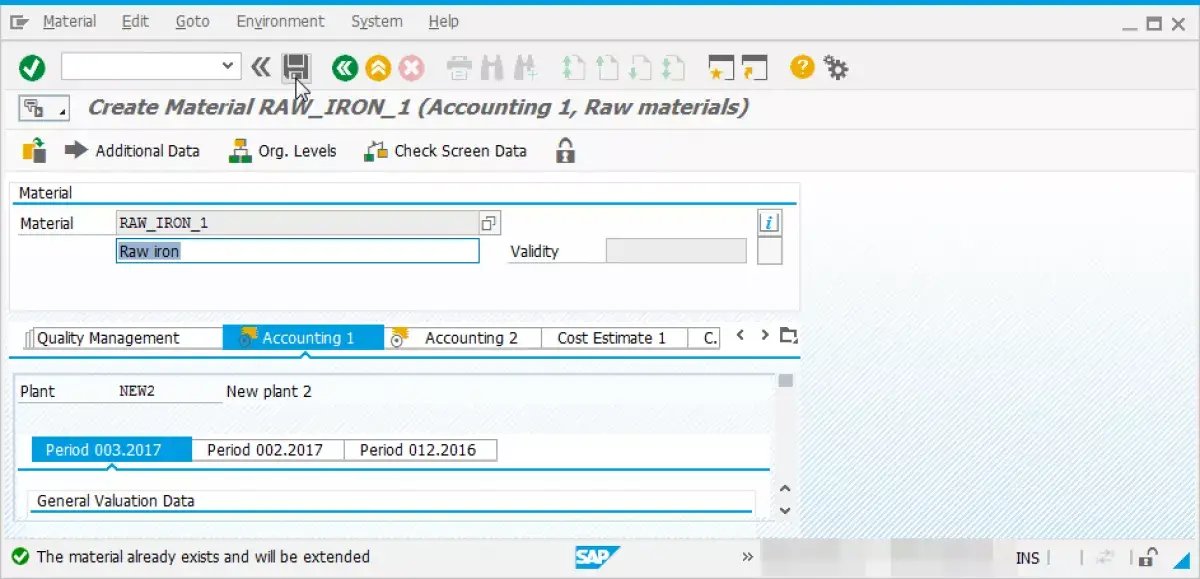Open the System menu
The height and width of the screenshot is (579, 1200).
(x=377, y=21)
